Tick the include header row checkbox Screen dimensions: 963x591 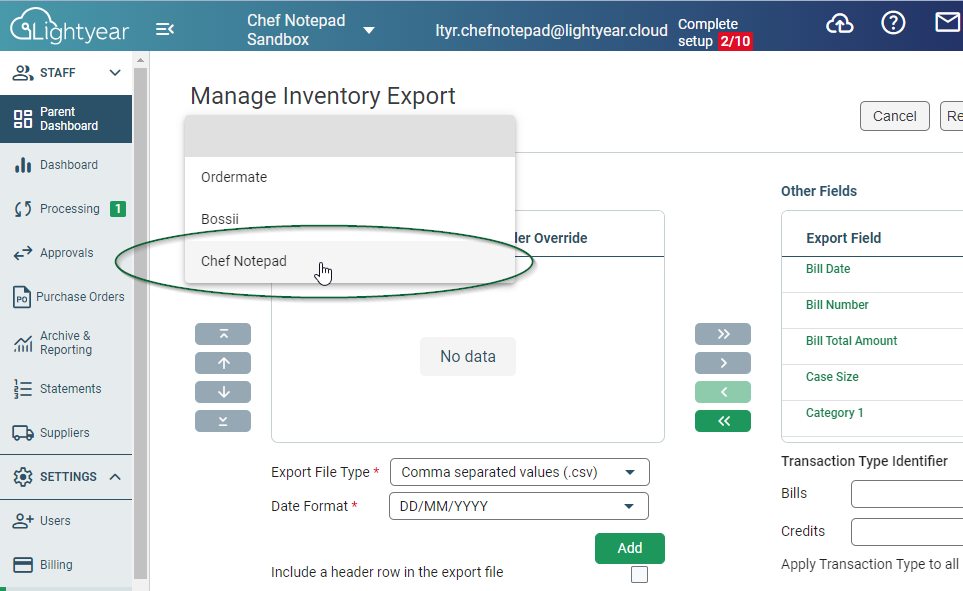tap(639, 574)
